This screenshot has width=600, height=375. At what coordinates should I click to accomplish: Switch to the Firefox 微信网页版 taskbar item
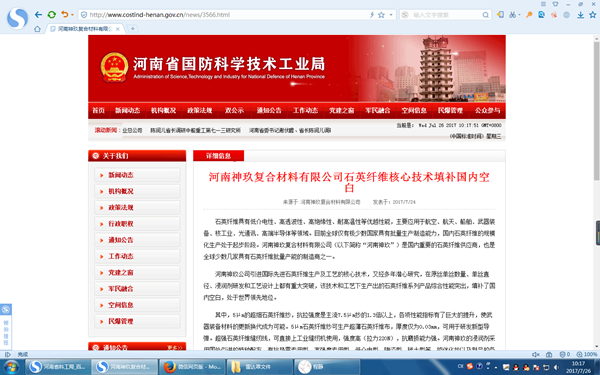(x=192, y=367)
